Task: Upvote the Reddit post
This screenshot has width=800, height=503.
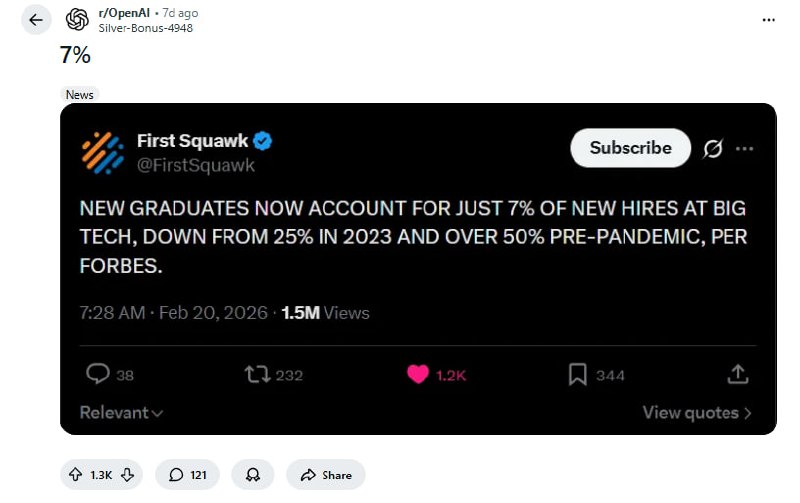Action: [x=76, y=475]
